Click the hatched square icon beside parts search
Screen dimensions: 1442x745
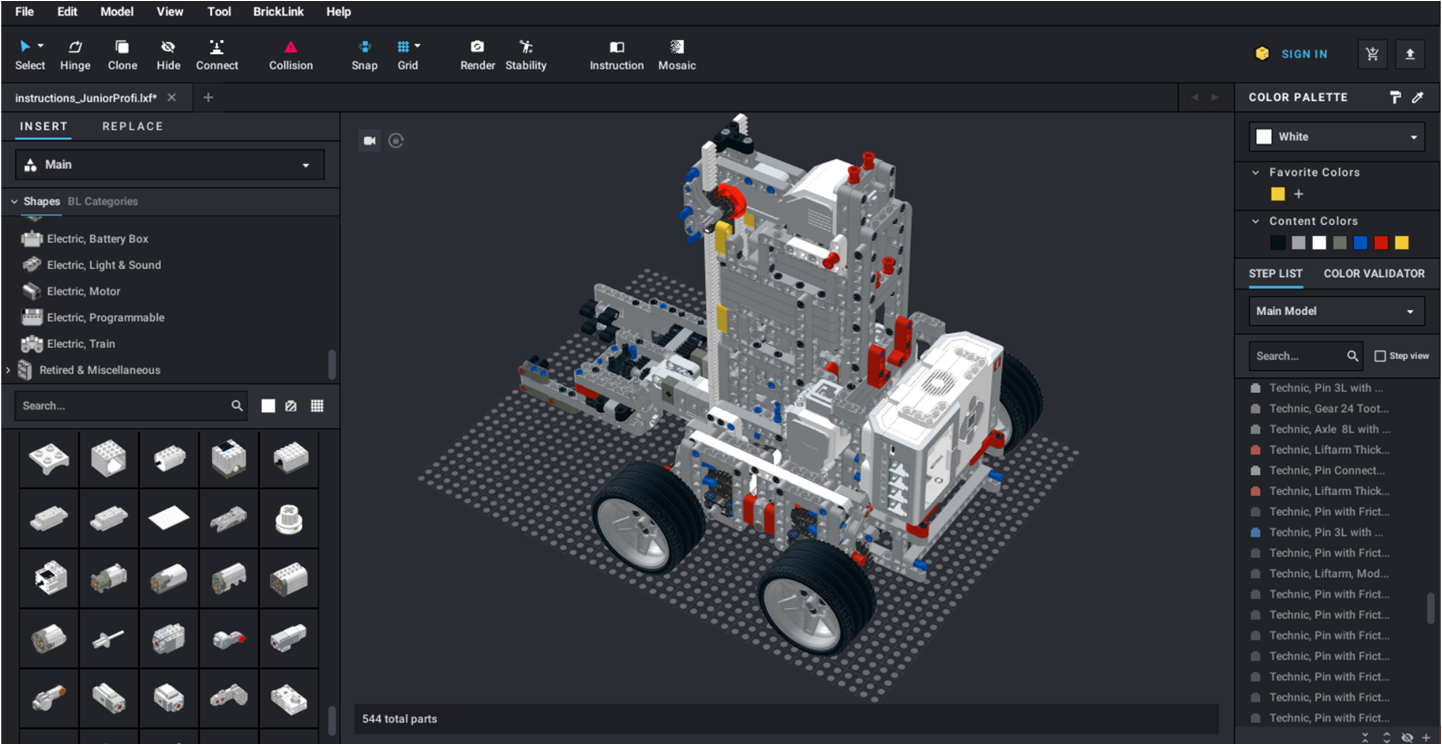click(291, 406)
